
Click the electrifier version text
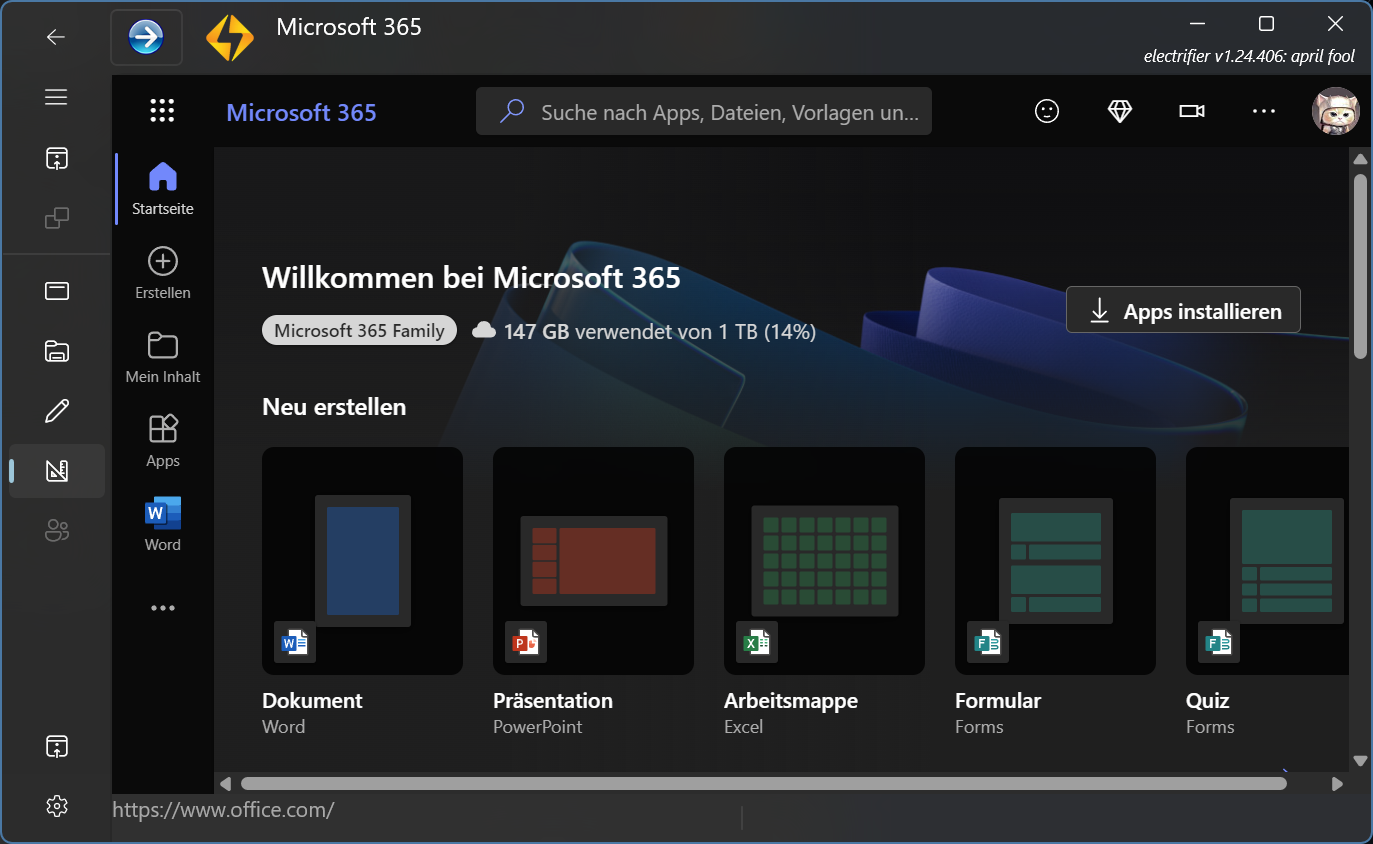(x=1249, y=57)
